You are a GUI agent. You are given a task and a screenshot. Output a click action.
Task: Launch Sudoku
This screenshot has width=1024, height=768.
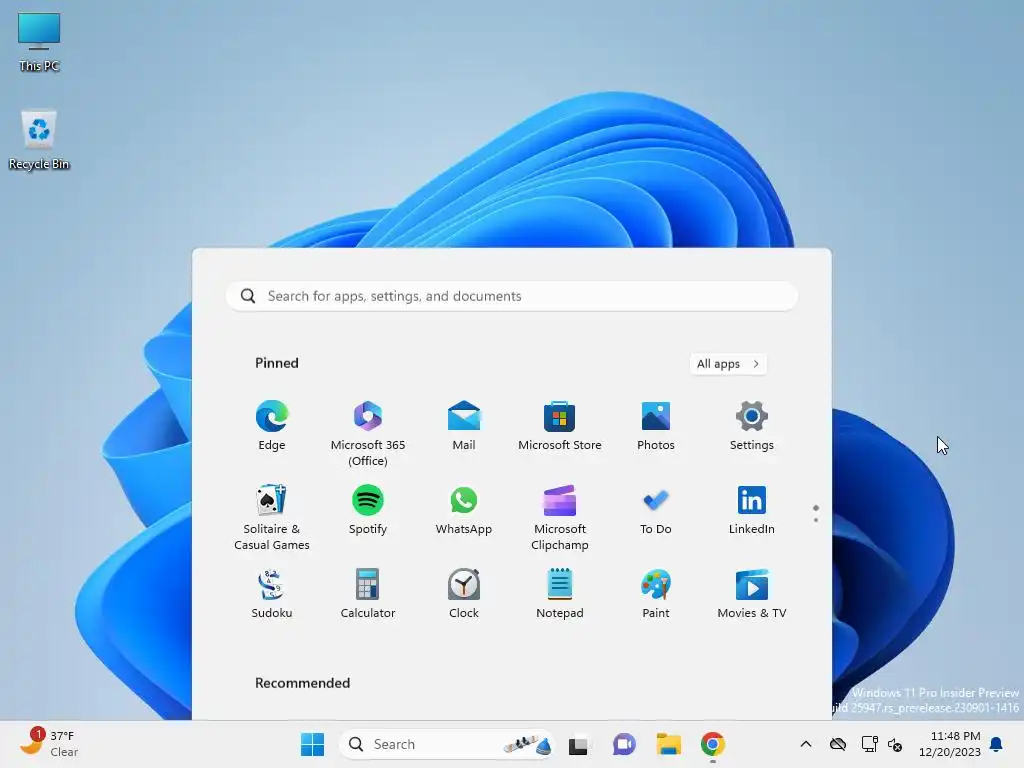(x=272, y=594)
